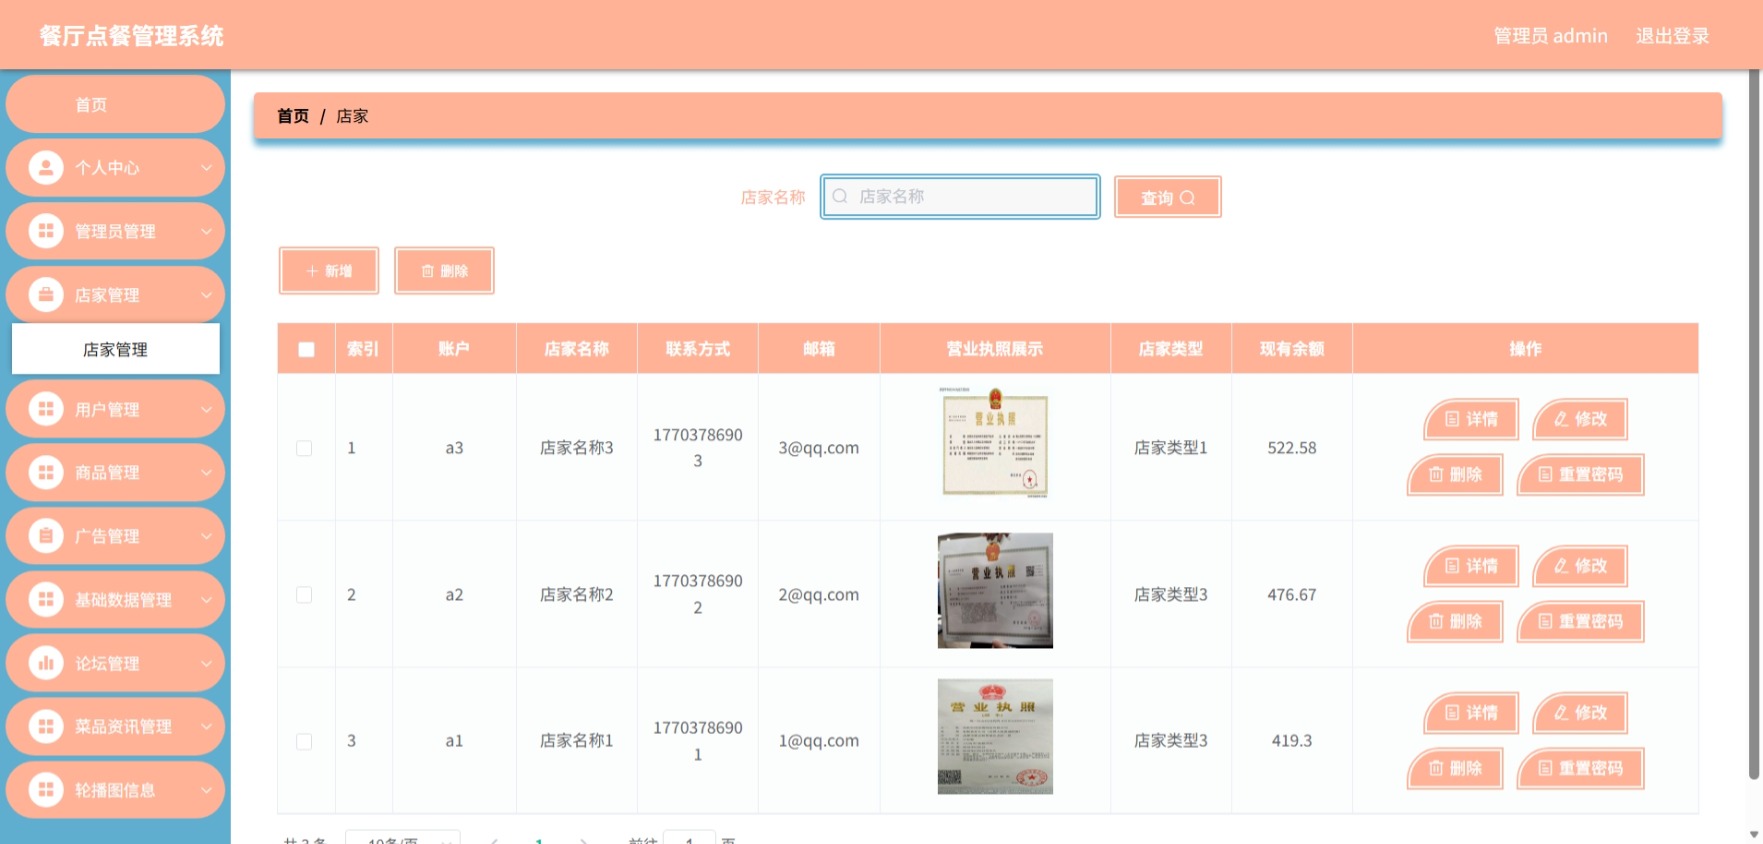The width and height of the screenshot is (1763, 844).
Task: Click the trash 删除 button above the table
Action: 444,271
